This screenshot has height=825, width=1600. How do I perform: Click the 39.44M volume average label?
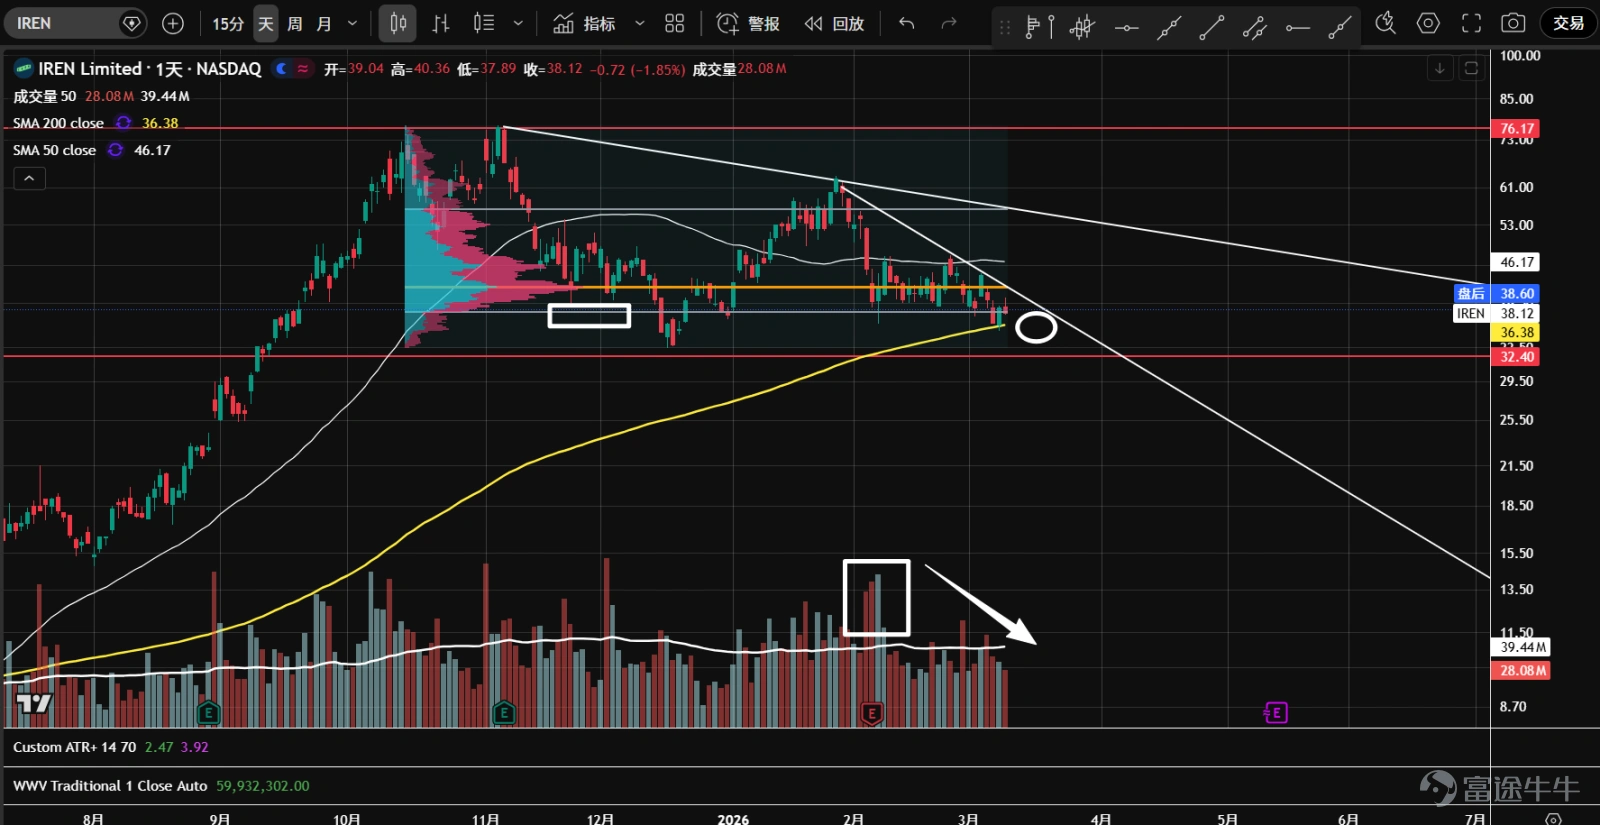1521,647
